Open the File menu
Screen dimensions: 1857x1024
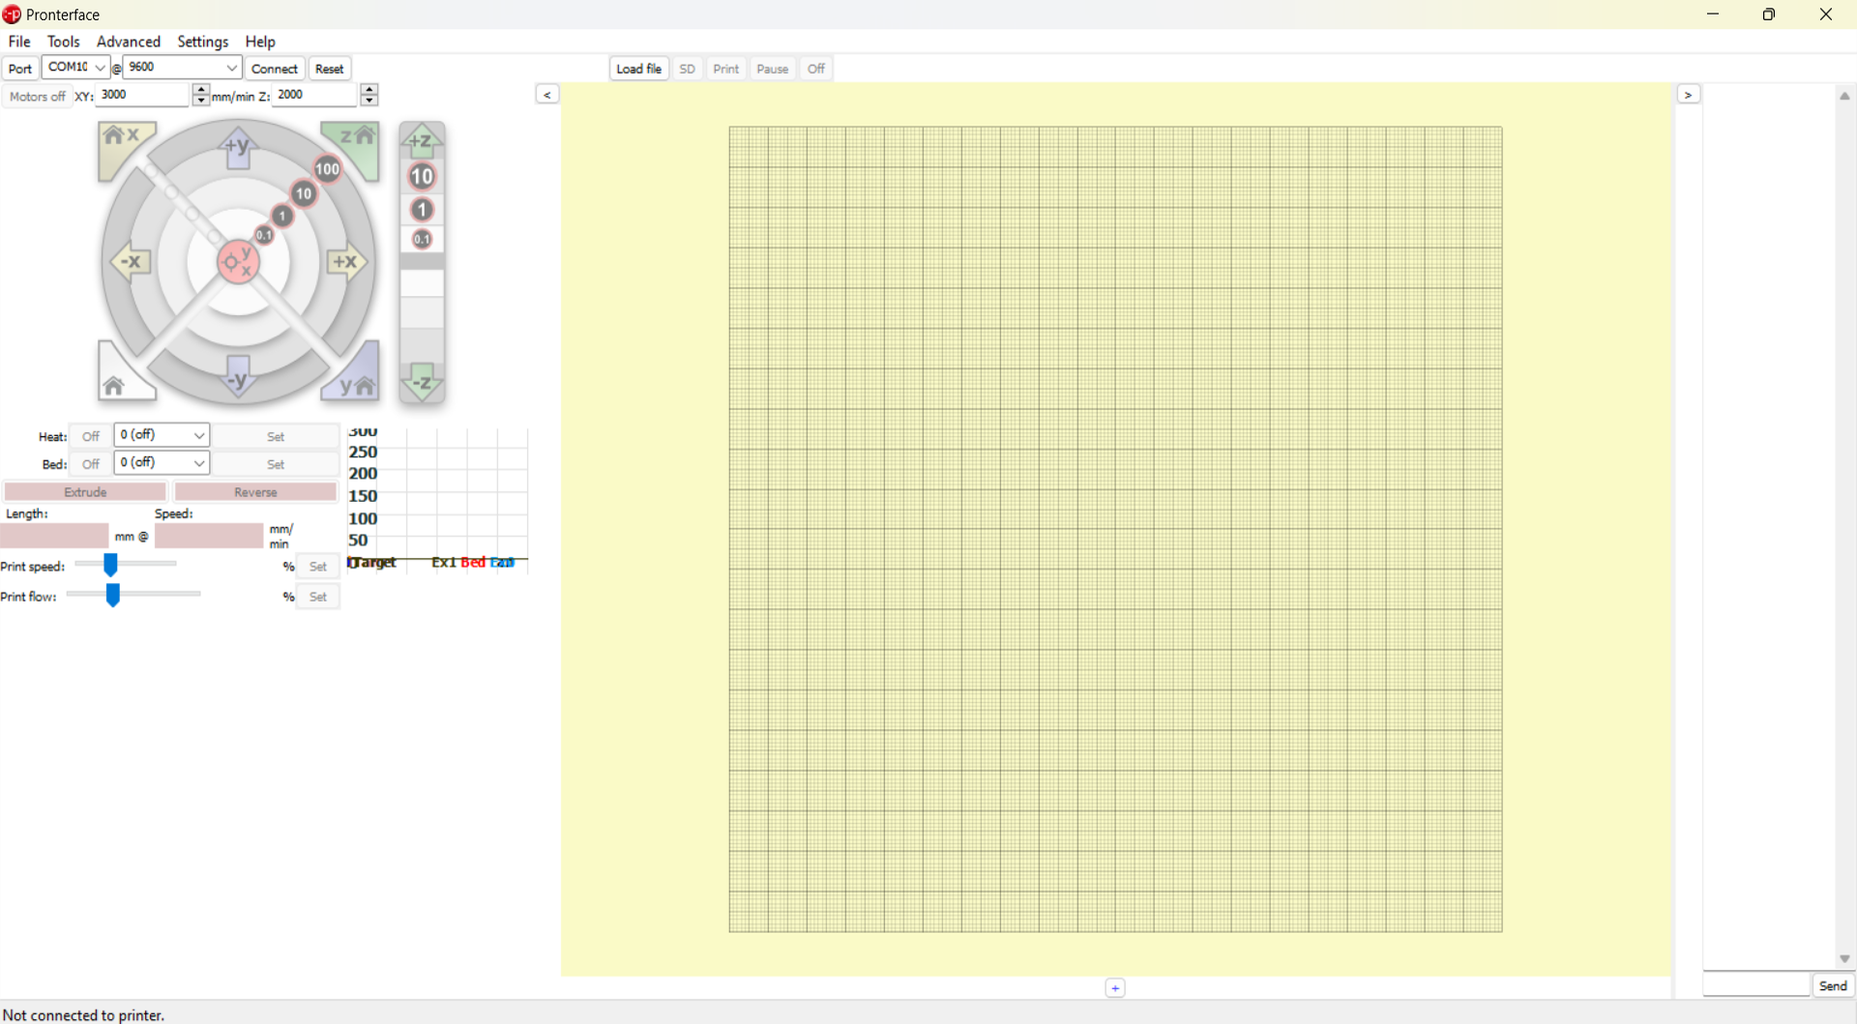pyautogui.click(x=19, y=41)
